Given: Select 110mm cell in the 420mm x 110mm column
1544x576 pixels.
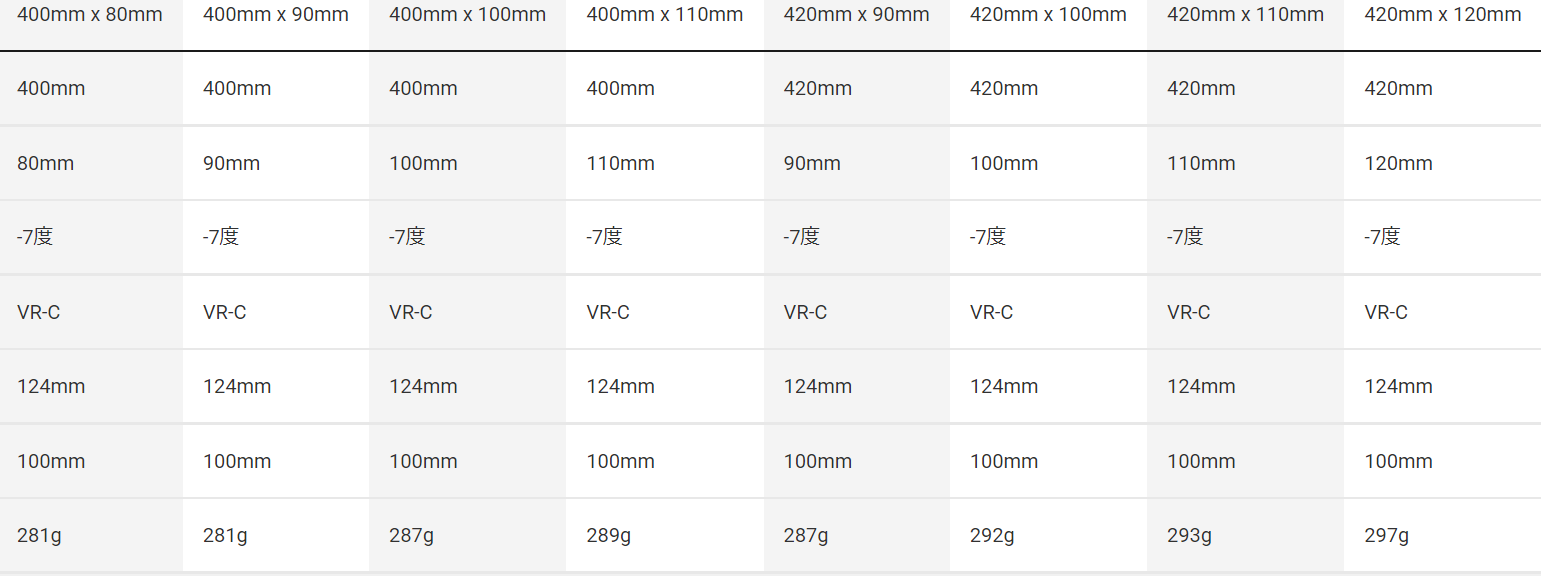Looking at the screenshot, I should pyautogui.click(x=1201, y=163).
